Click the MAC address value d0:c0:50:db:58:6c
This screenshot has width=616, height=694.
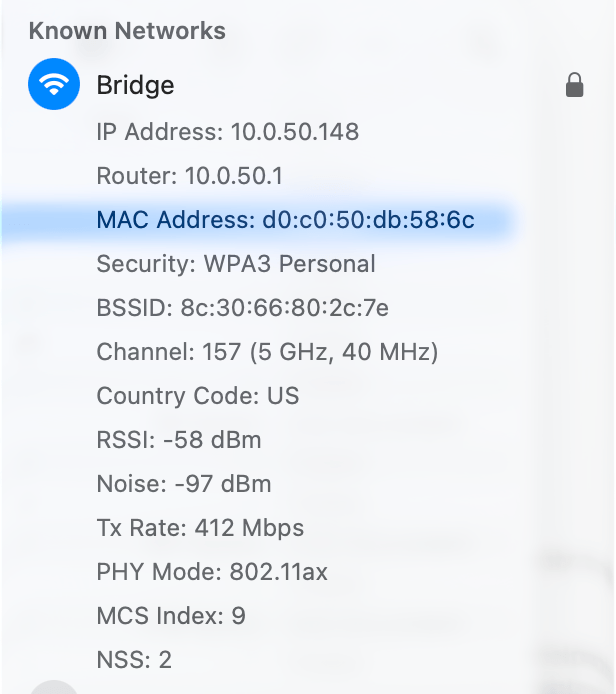tap(368, 220)
